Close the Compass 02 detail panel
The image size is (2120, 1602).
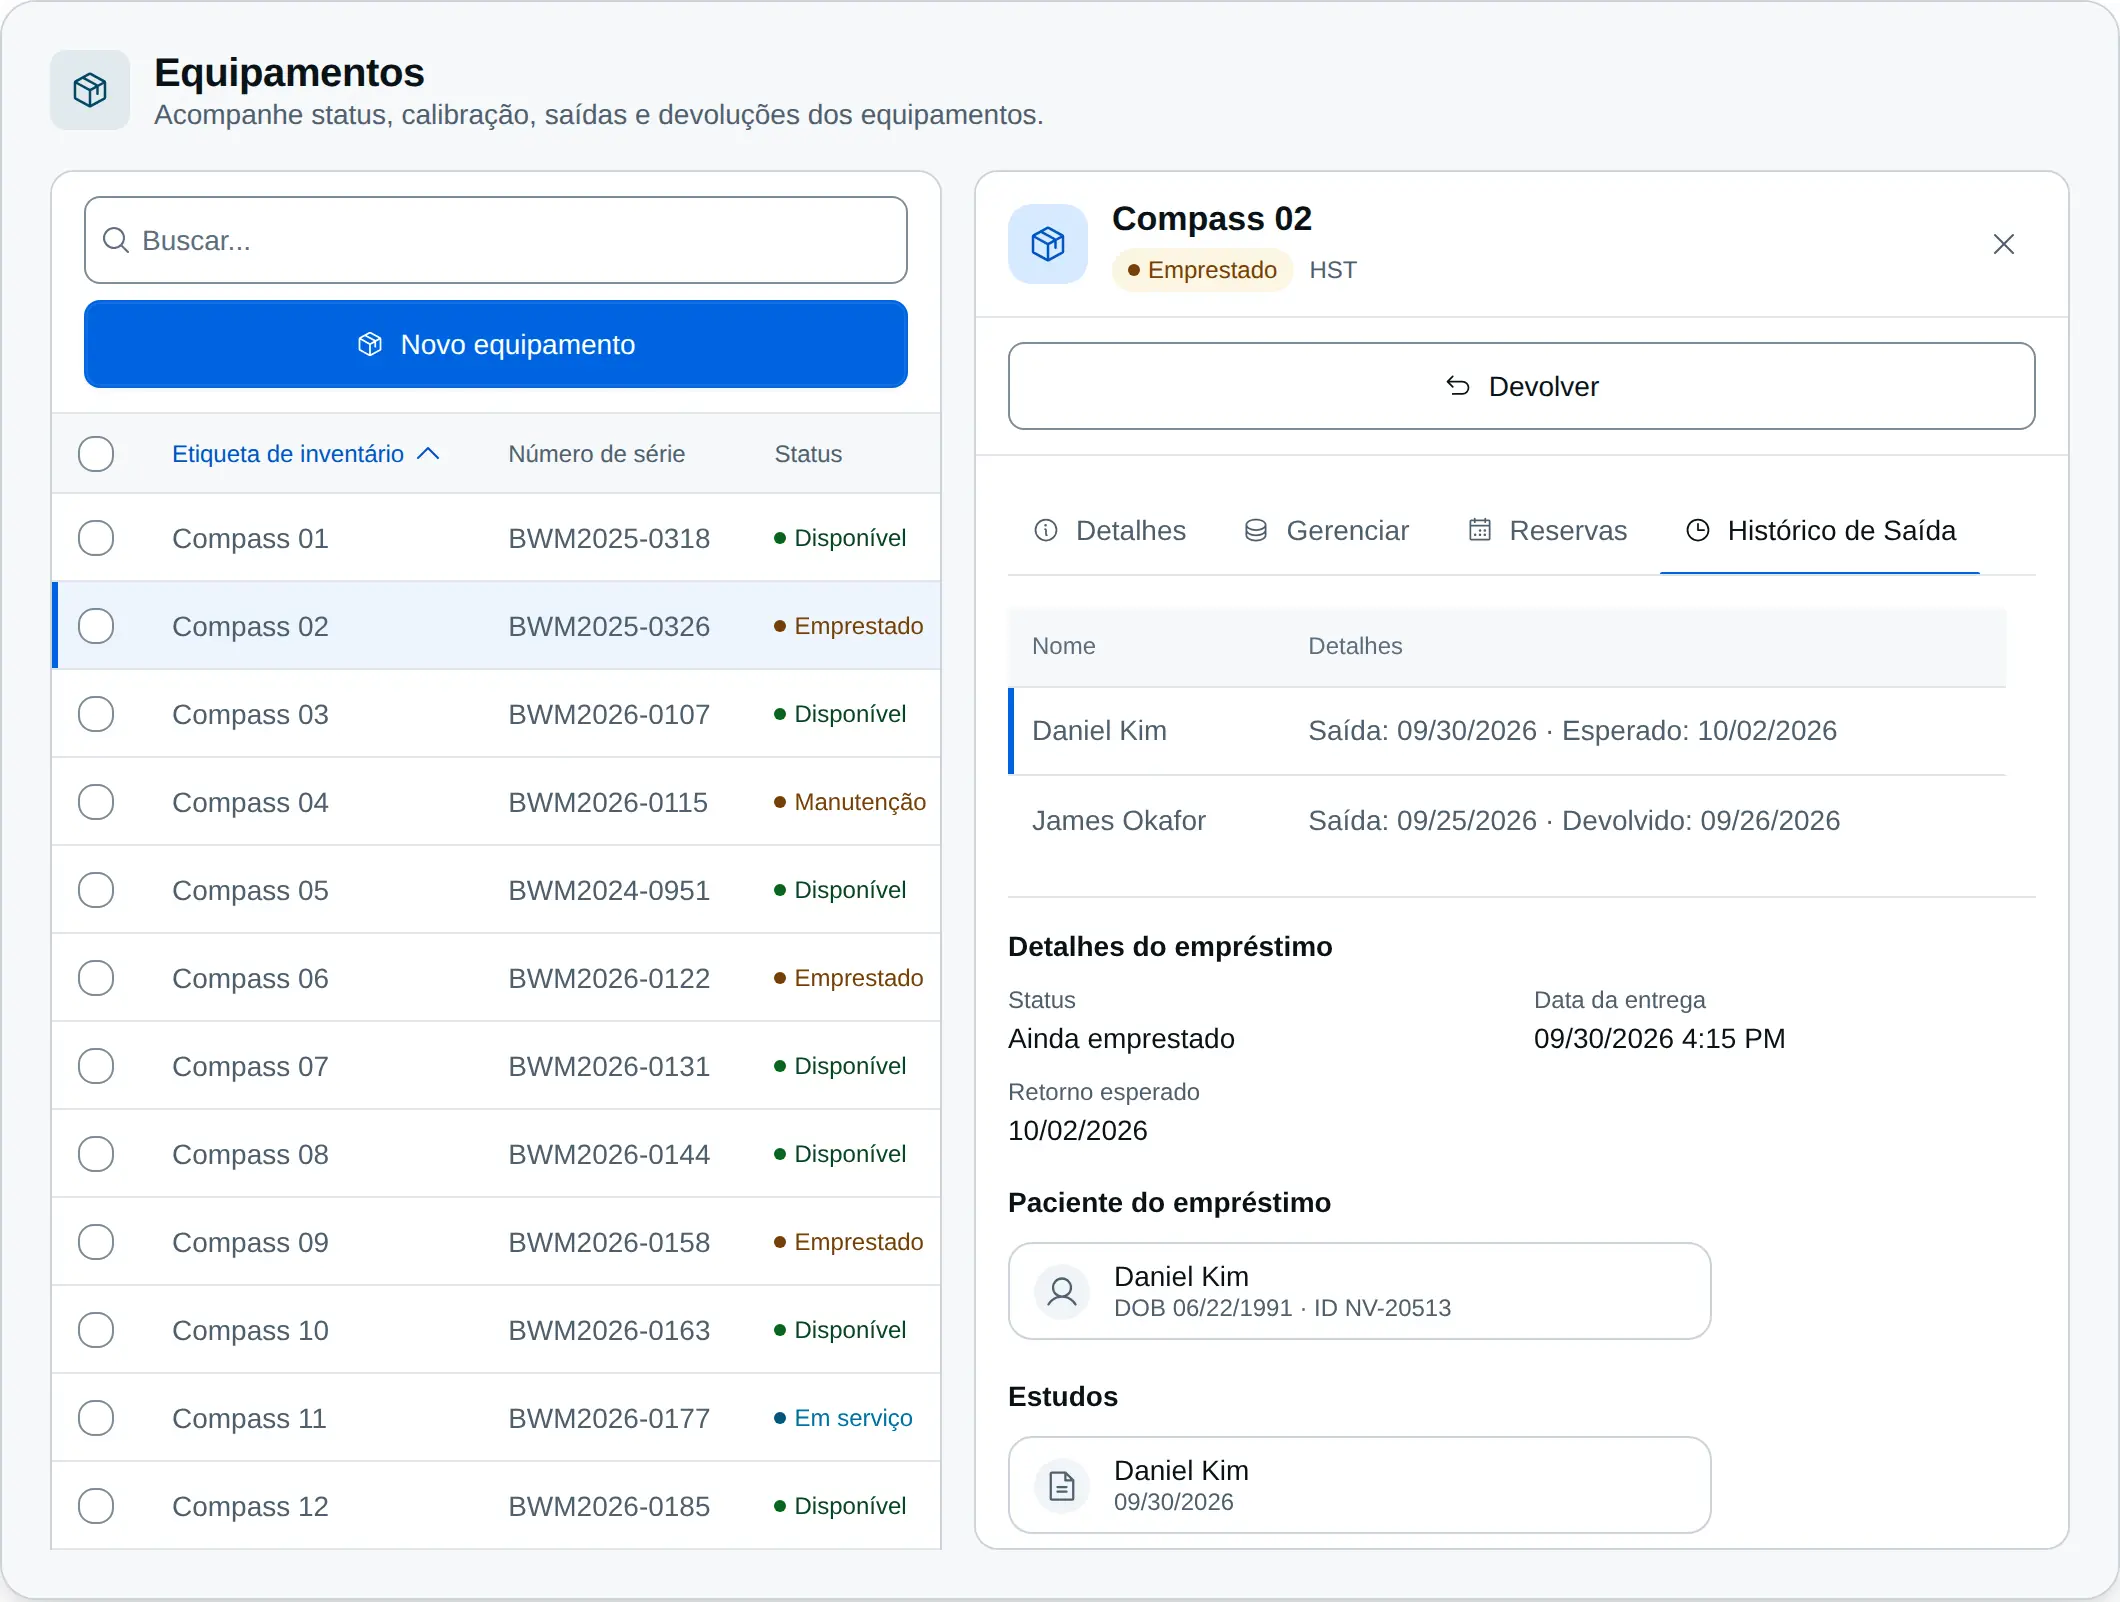(x=2003, y=244)
